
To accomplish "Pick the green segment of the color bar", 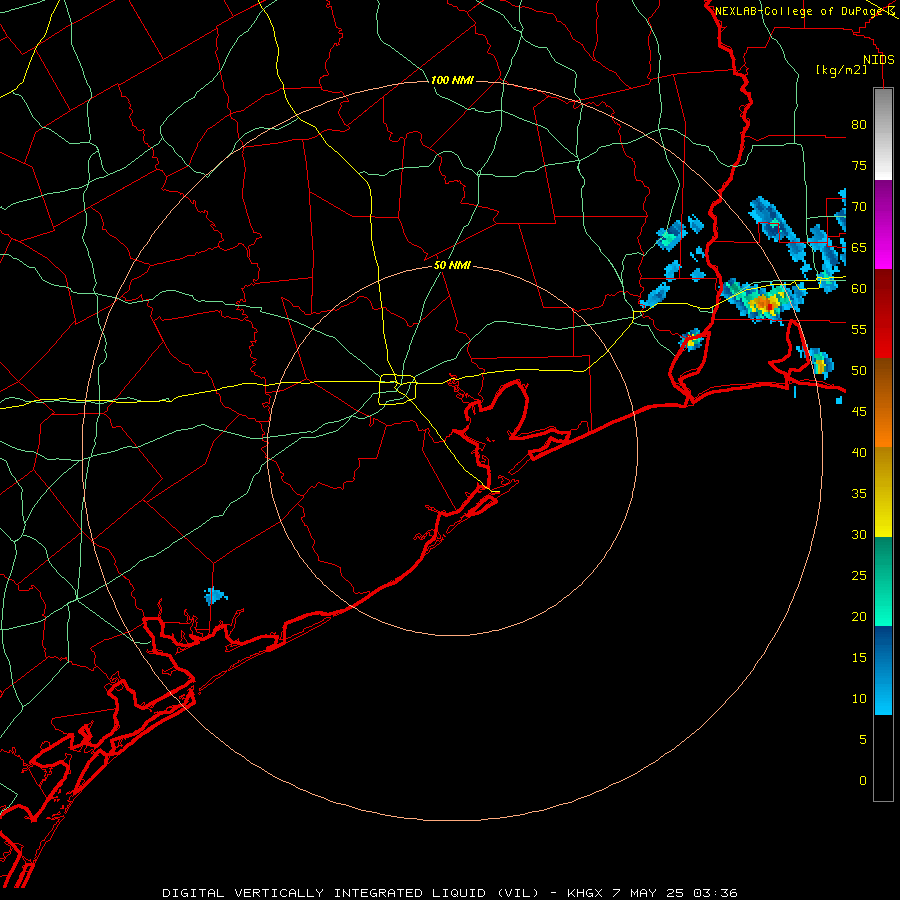I will point(883,581).
